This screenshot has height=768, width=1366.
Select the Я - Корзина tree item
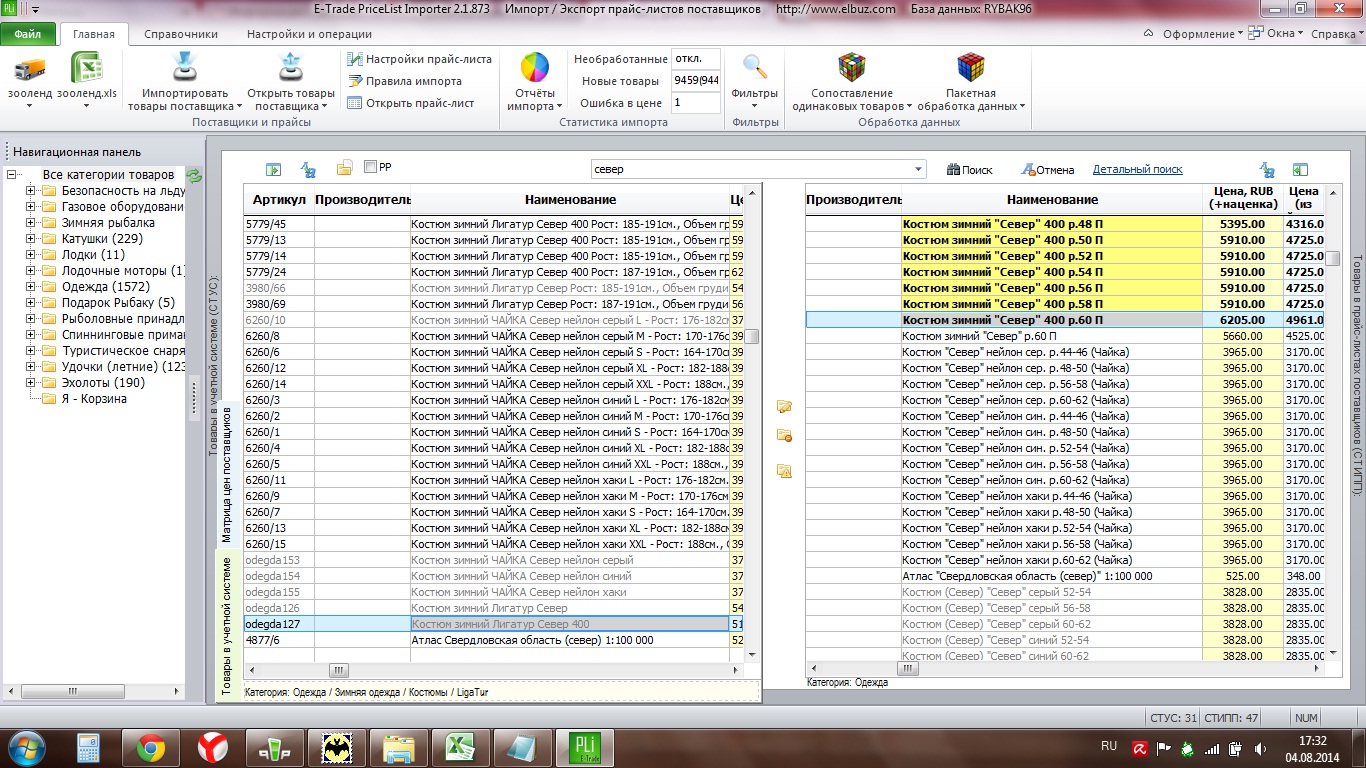coord(94,399)
